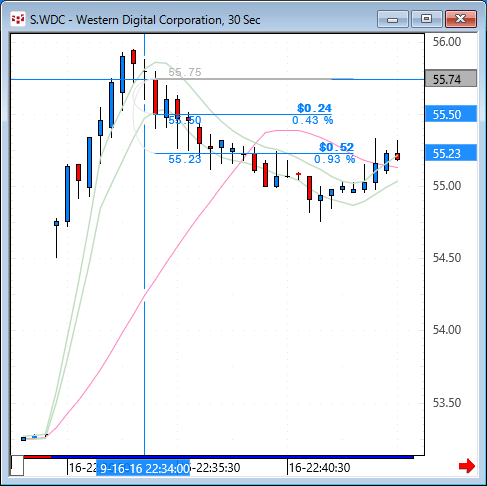This screenshot has height=486, width=487.
Task: Click the red segment of the bottom bar
Action: (x=37, y=457)
